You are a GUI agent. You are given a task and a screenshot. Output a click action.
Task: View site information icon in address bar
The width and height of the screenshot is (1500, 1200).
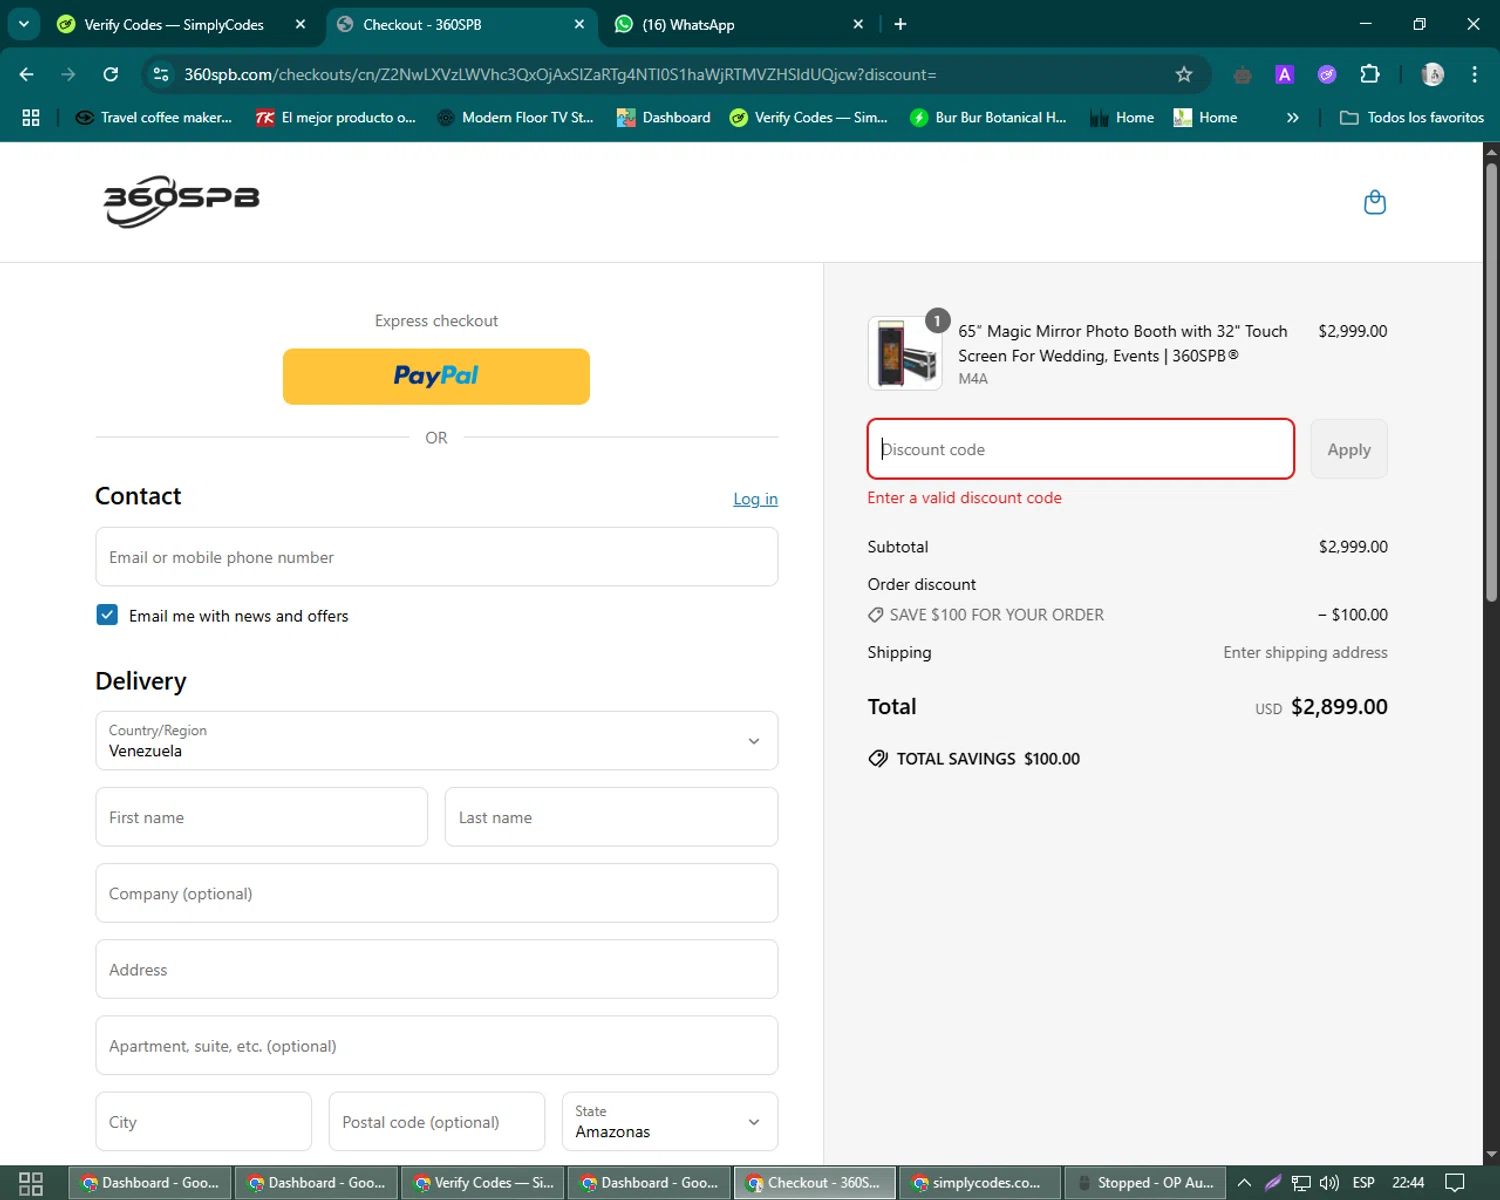161,74
